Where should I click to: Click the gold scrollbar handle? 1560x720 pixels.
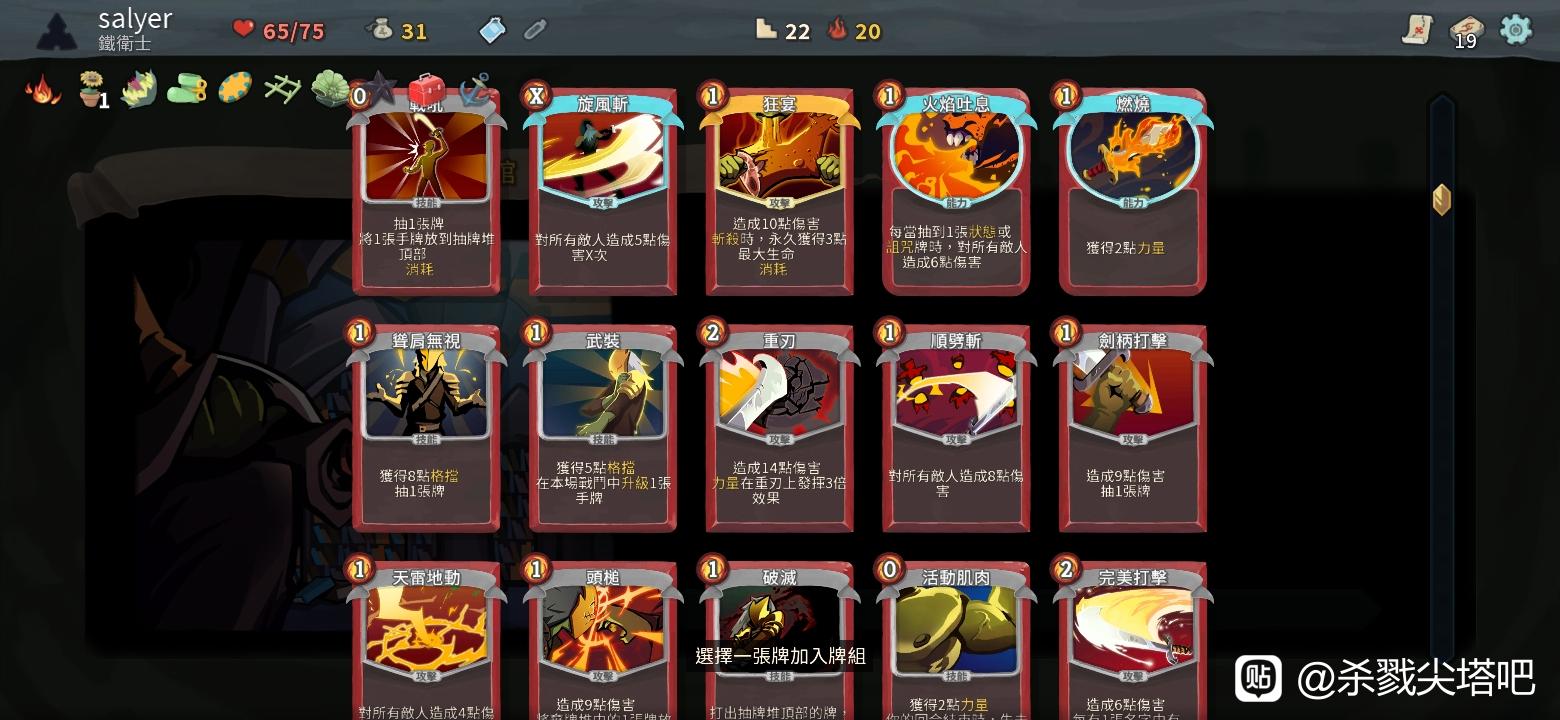coord(1441,199)
